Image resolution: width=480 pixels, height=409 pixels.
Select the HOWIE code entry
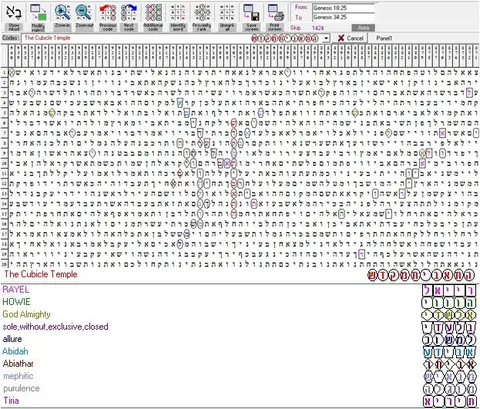(16, 302)
